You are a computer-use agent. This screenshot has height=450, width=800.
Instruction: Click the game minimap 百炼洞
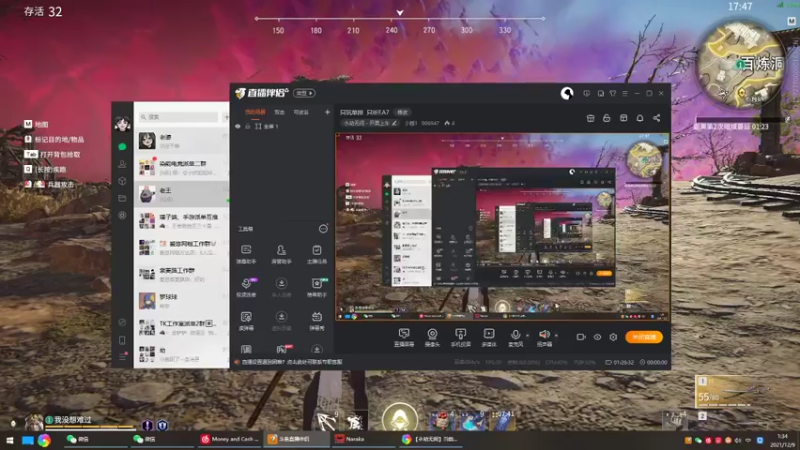pos(741,64)
